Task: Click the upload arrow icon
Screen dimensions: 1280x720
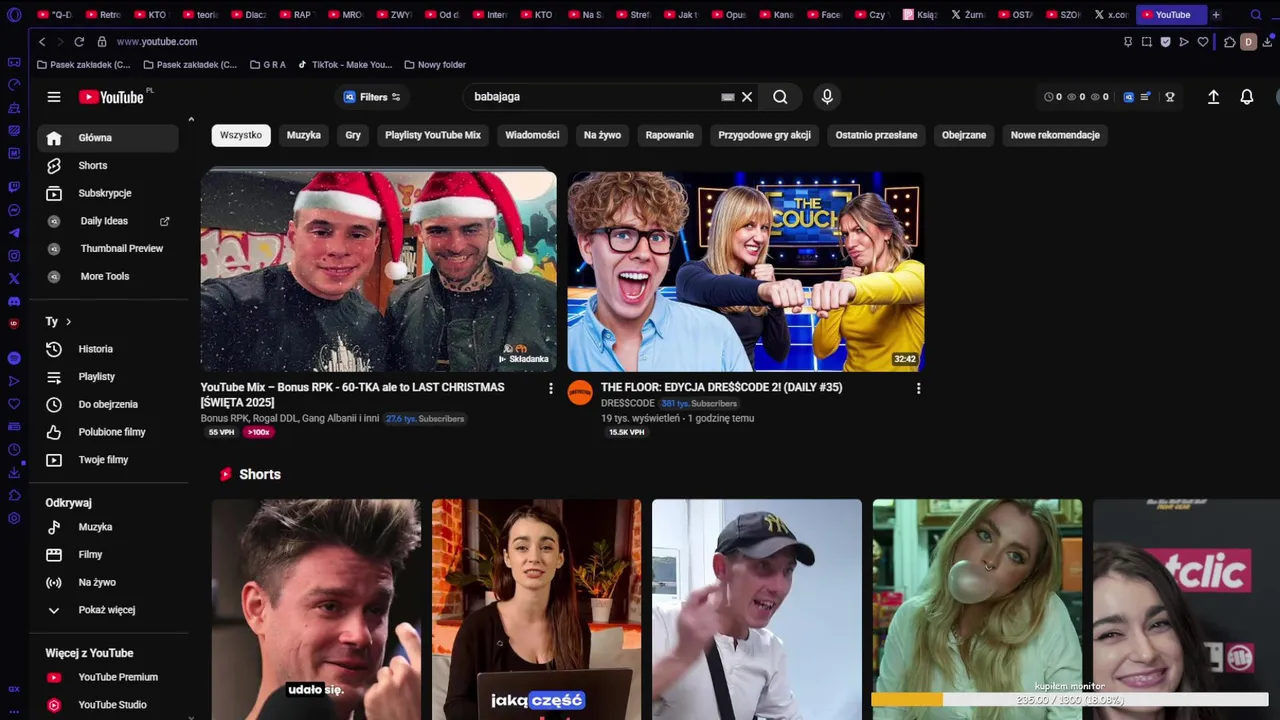Action: click(1213, 97)
